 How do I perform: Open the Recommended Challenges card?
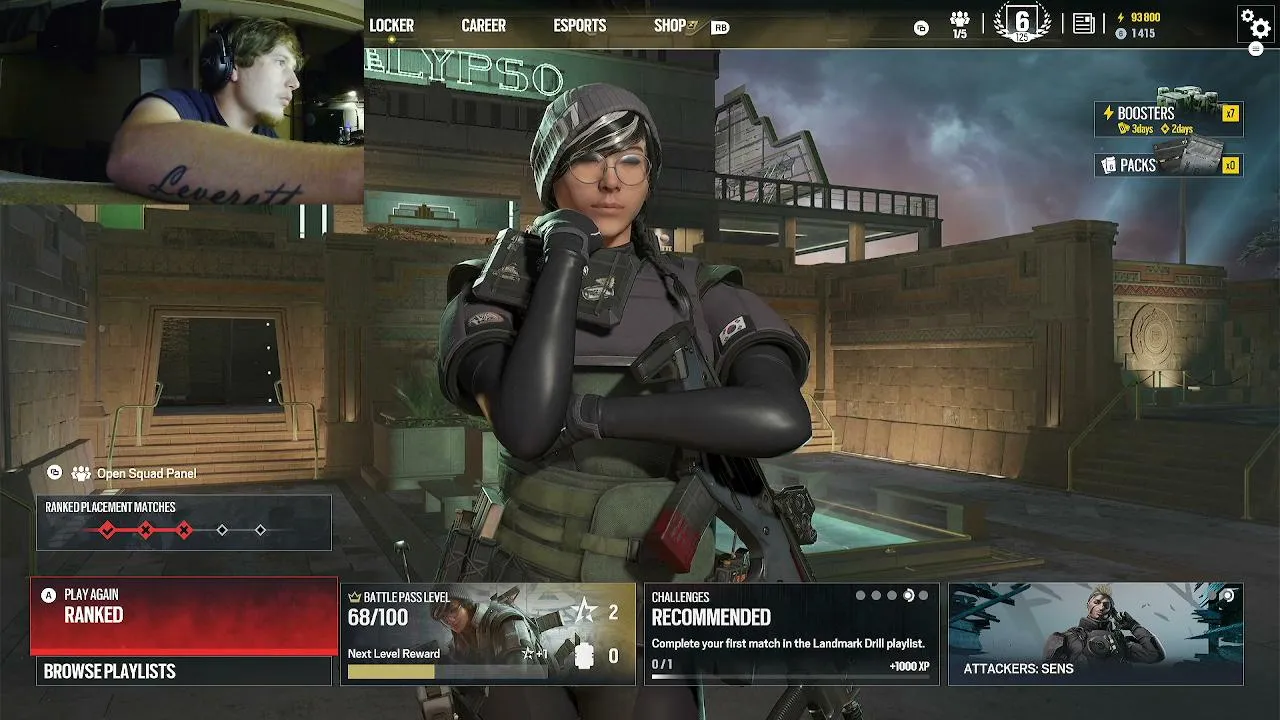792,634
